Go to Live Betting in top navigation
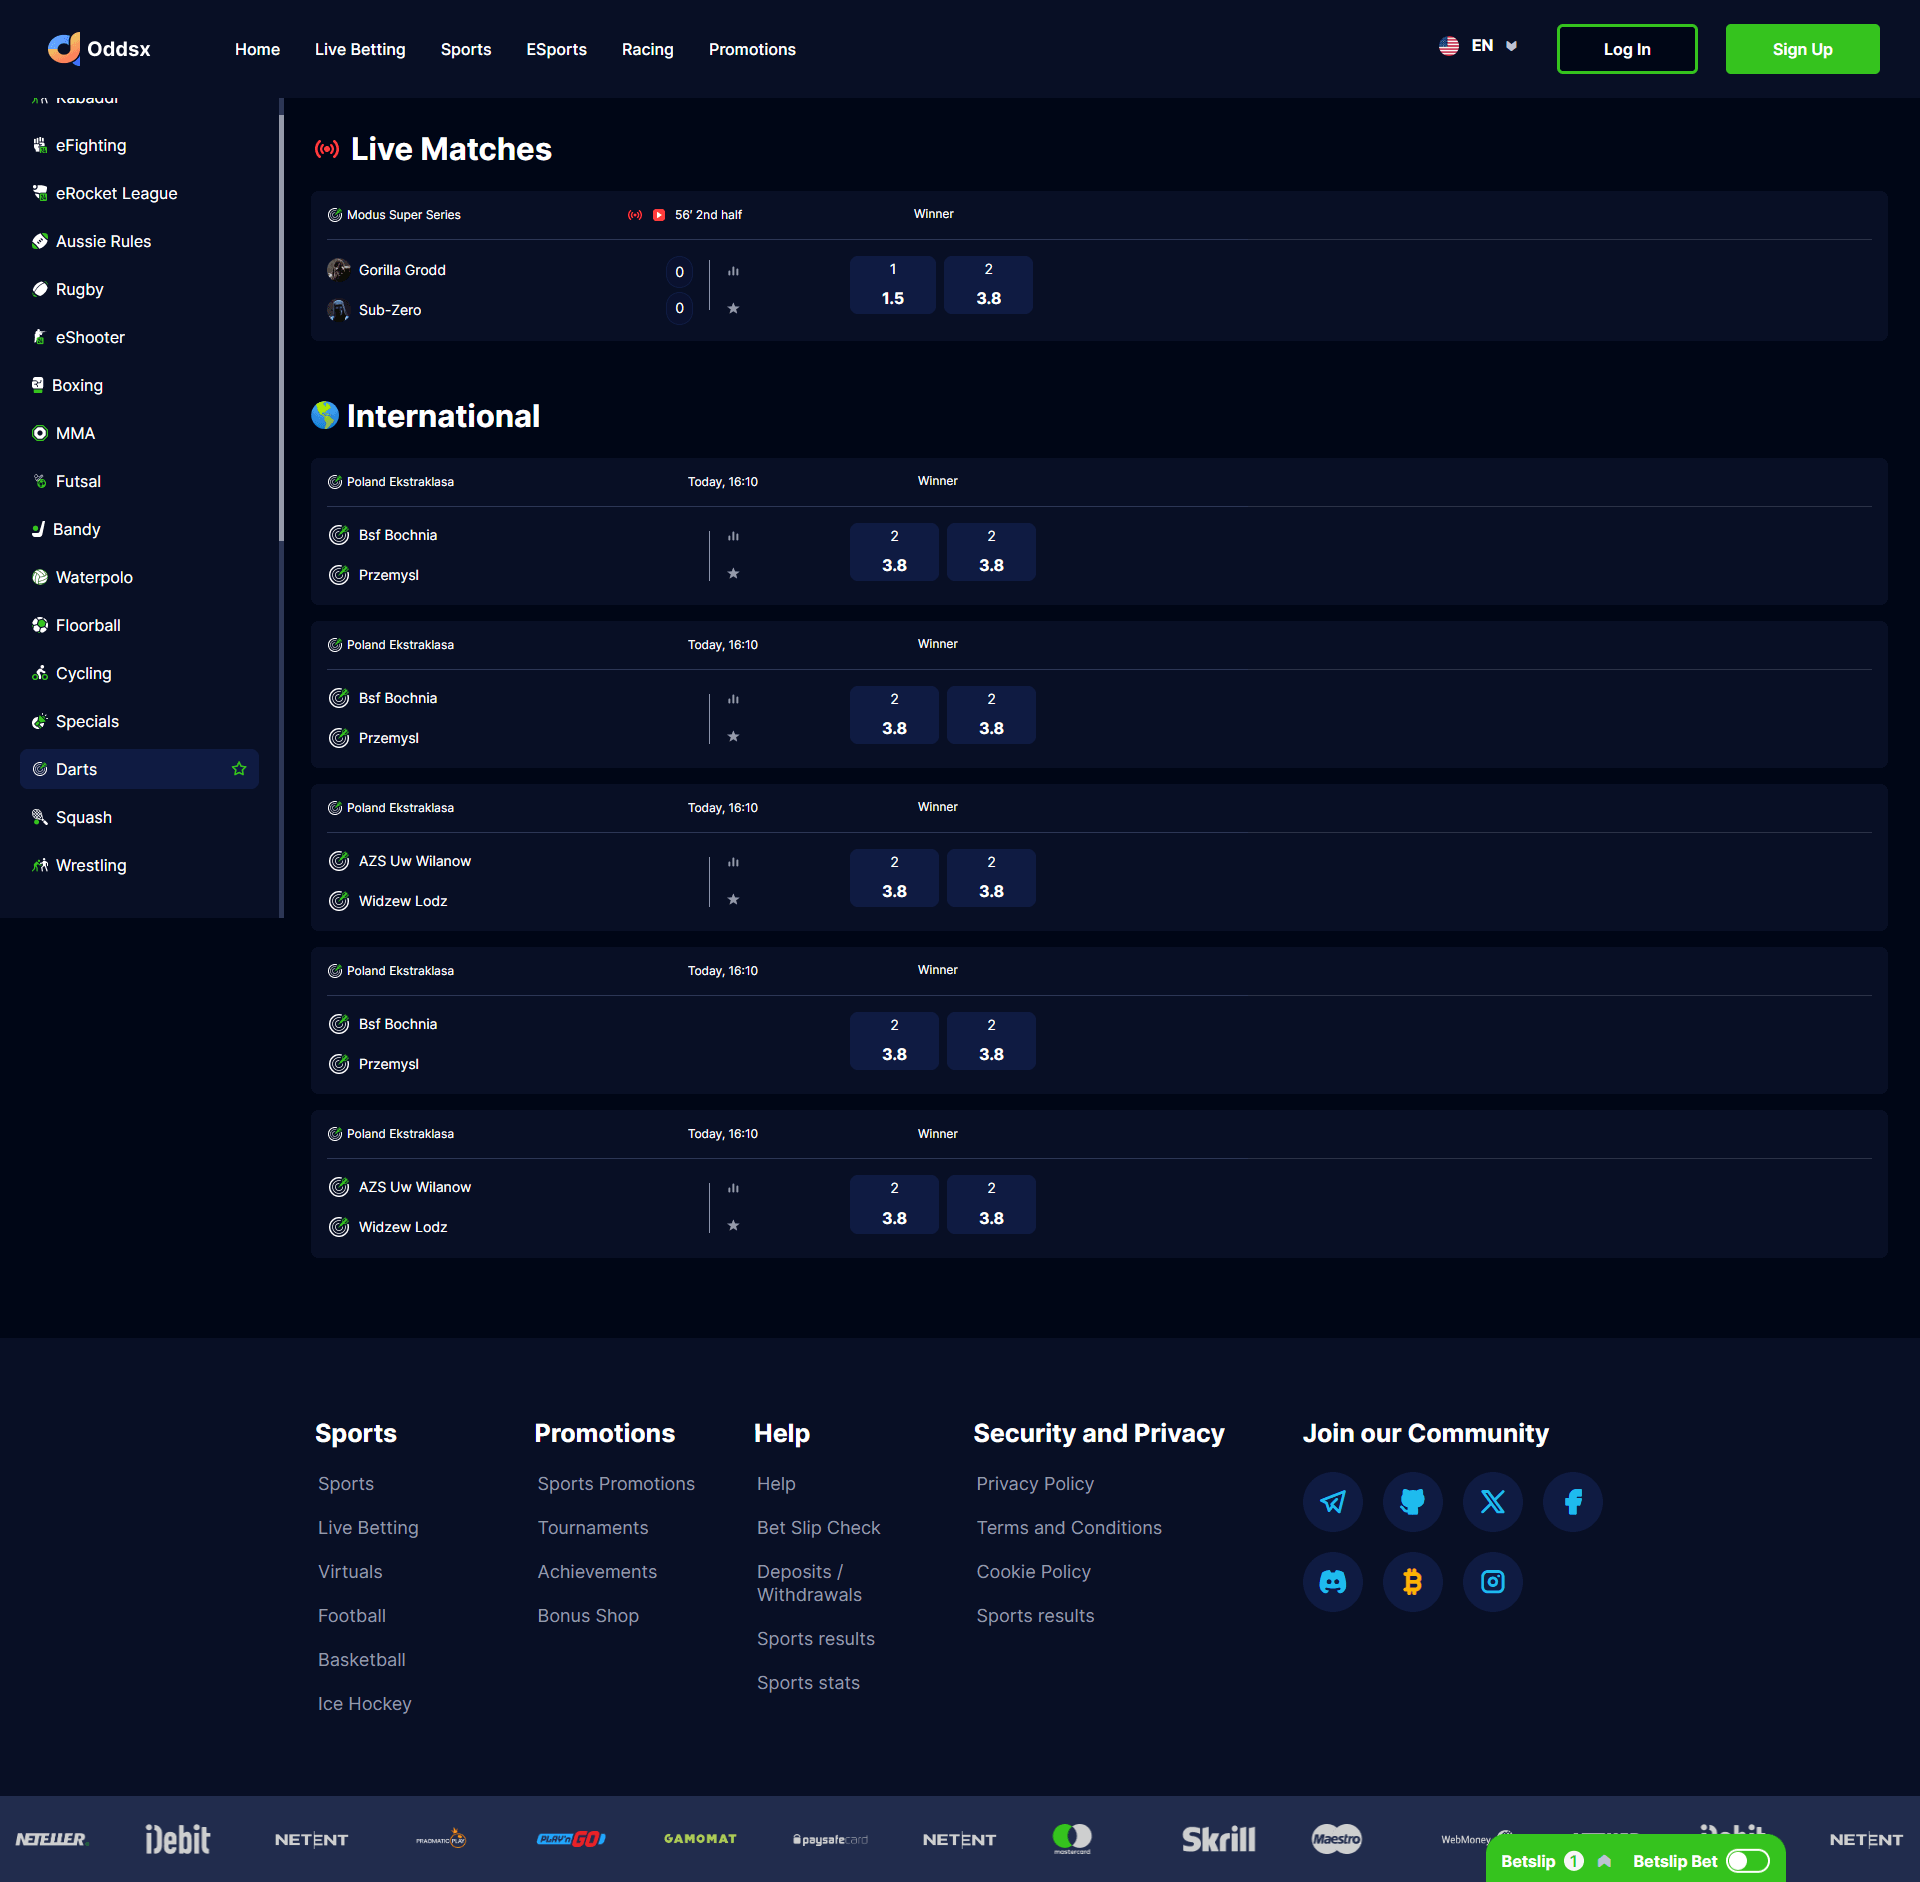Screen dimensions: 1920x1882 [x=360, y=49]
